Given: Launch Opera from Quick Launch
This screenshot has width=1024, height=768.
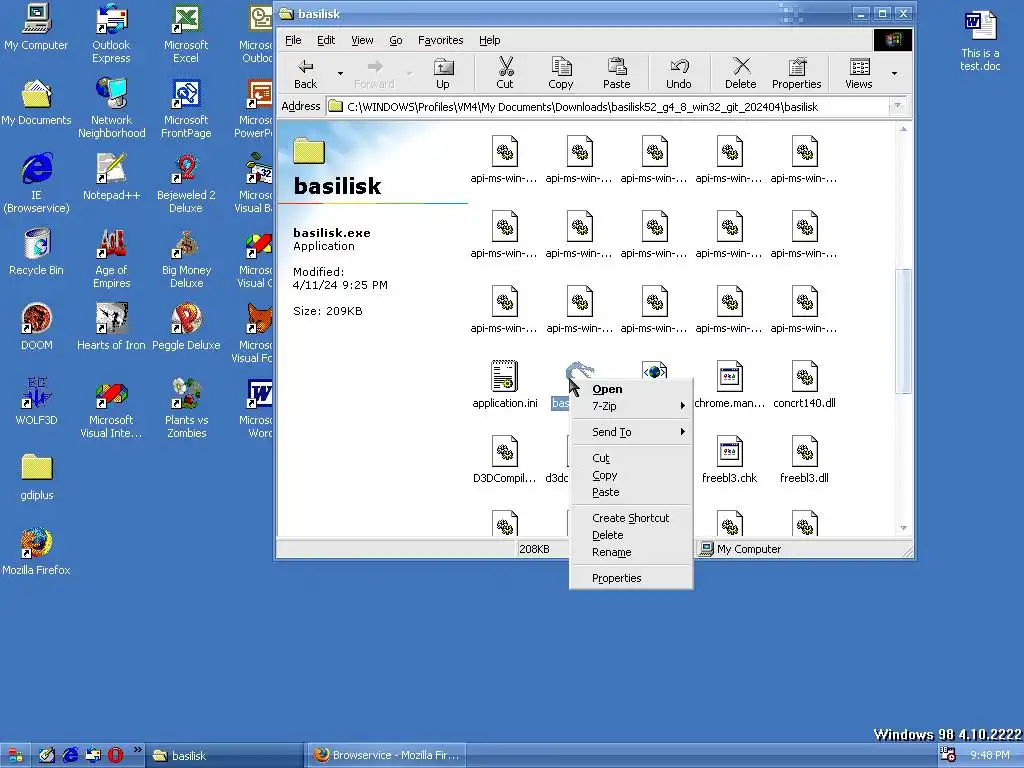Looking at the screenshot, I should coord(116,755).
